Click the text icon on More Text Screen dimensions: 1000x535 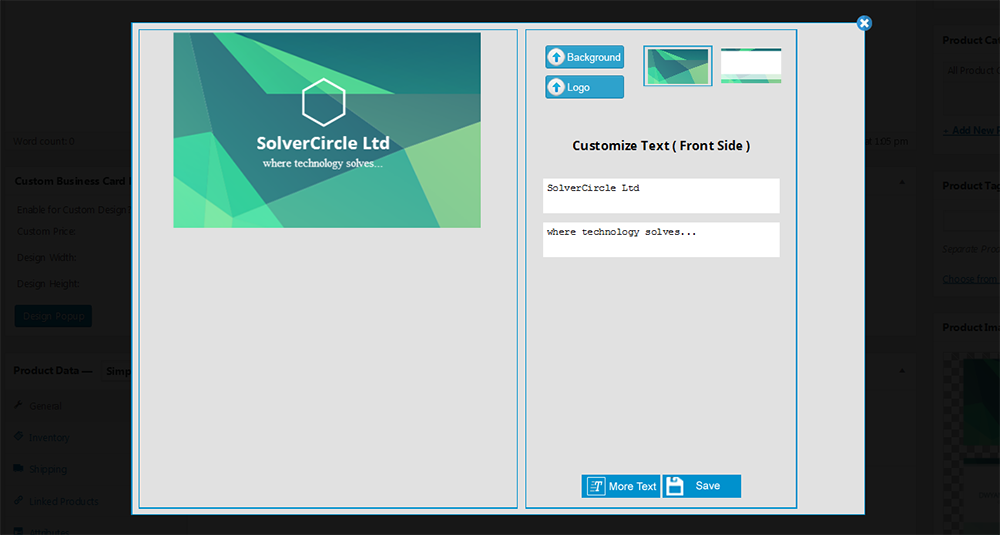(596, 487)
